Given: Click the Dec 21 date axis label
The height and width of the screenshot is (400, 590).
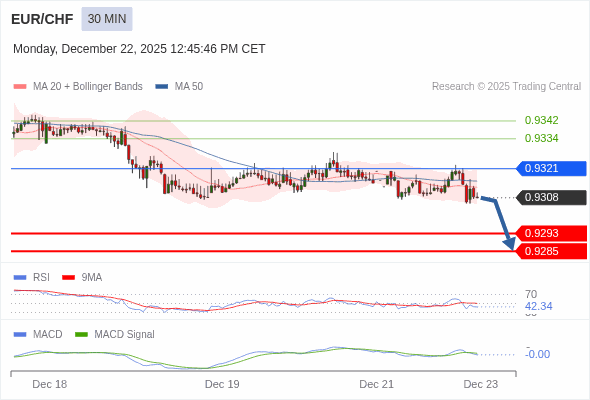Looking at the screenshot, I should point(376,384).
